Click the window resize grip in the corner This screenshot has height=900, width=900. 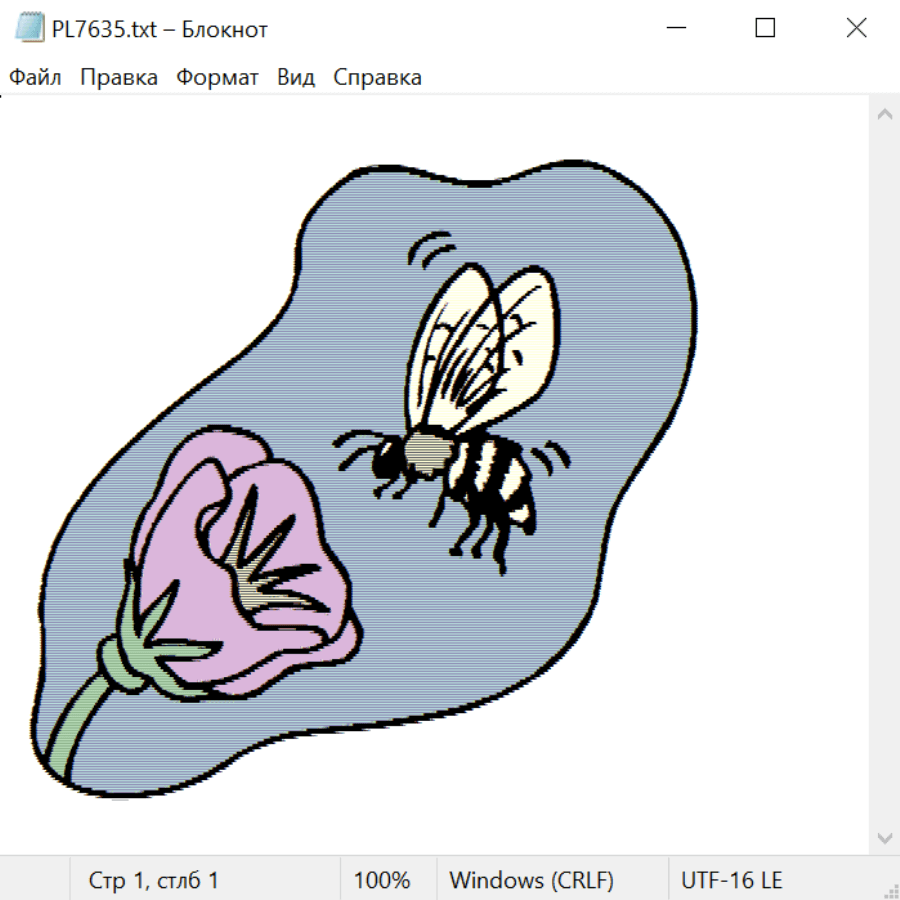point(890,890)
